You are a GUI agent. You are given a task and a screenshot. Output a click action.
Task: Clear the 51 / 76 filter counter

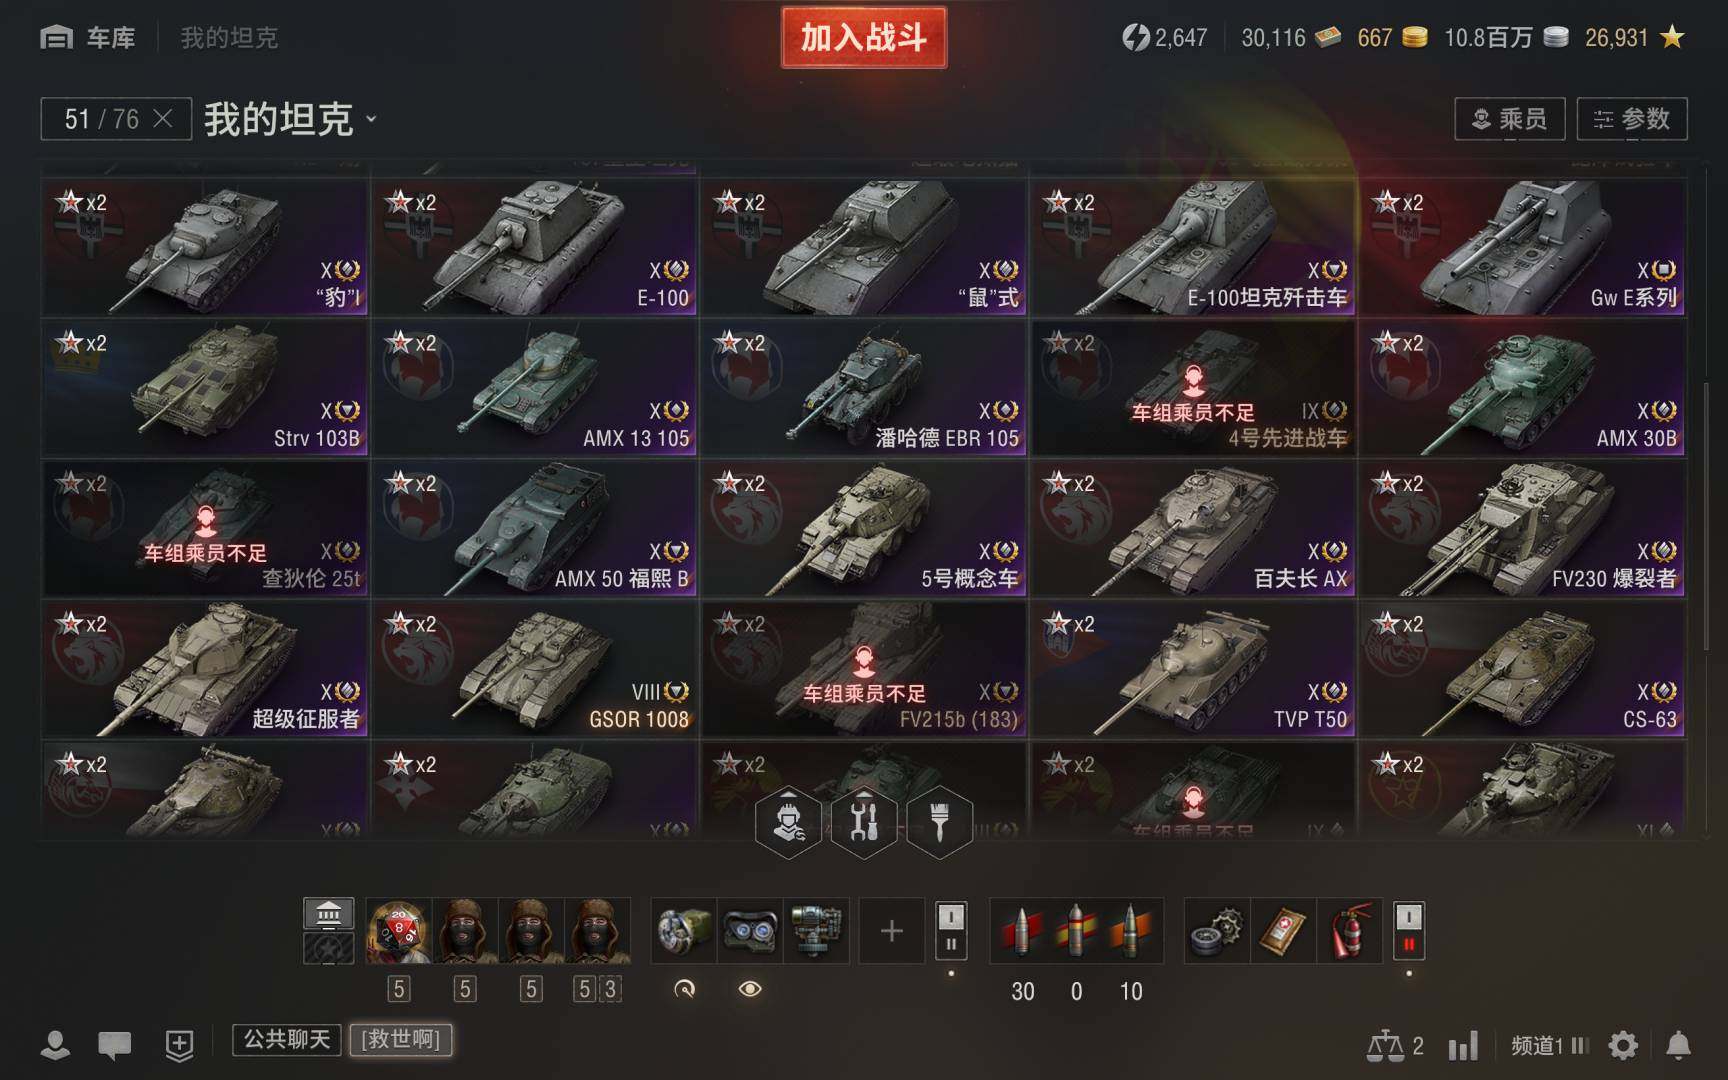coord(163,119)
